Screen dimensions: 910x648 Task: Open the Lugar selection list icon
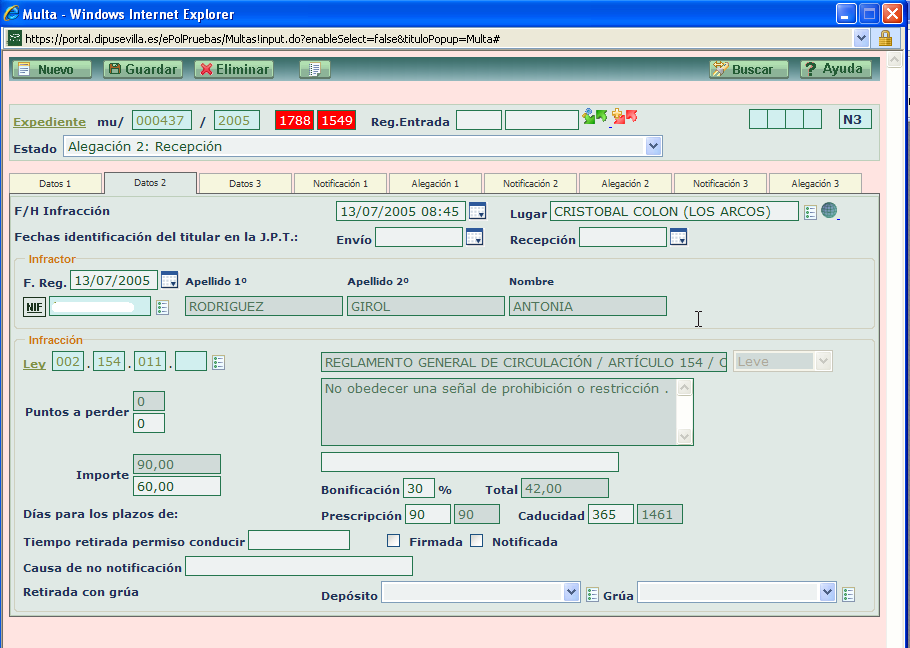[808, 211]
